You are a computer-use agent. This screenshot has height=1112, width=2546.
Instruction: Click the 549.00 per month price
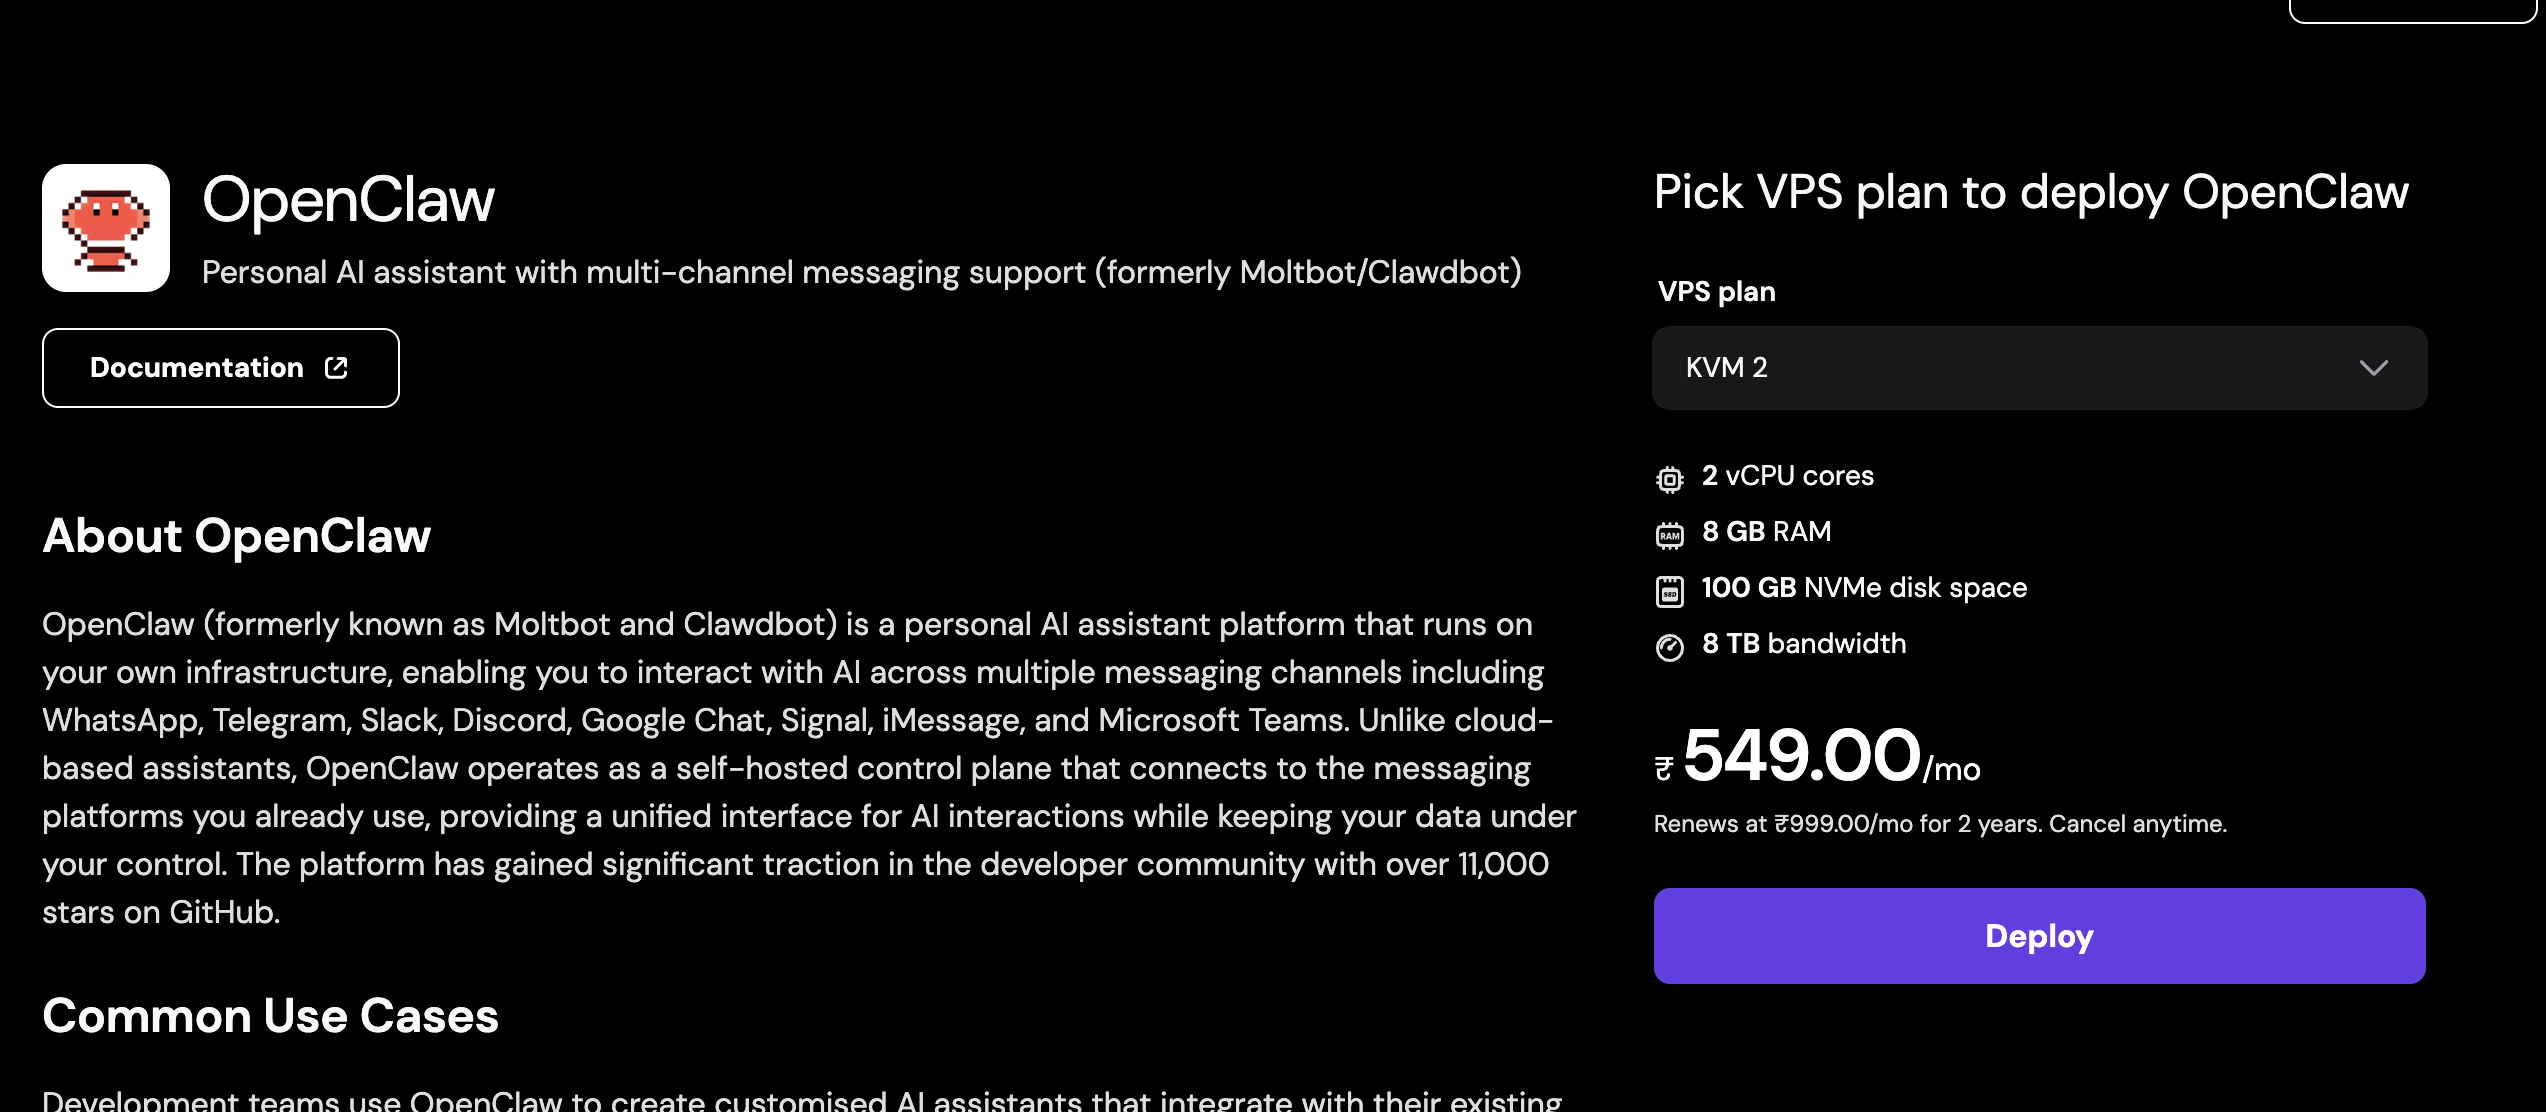[1817, 756]
